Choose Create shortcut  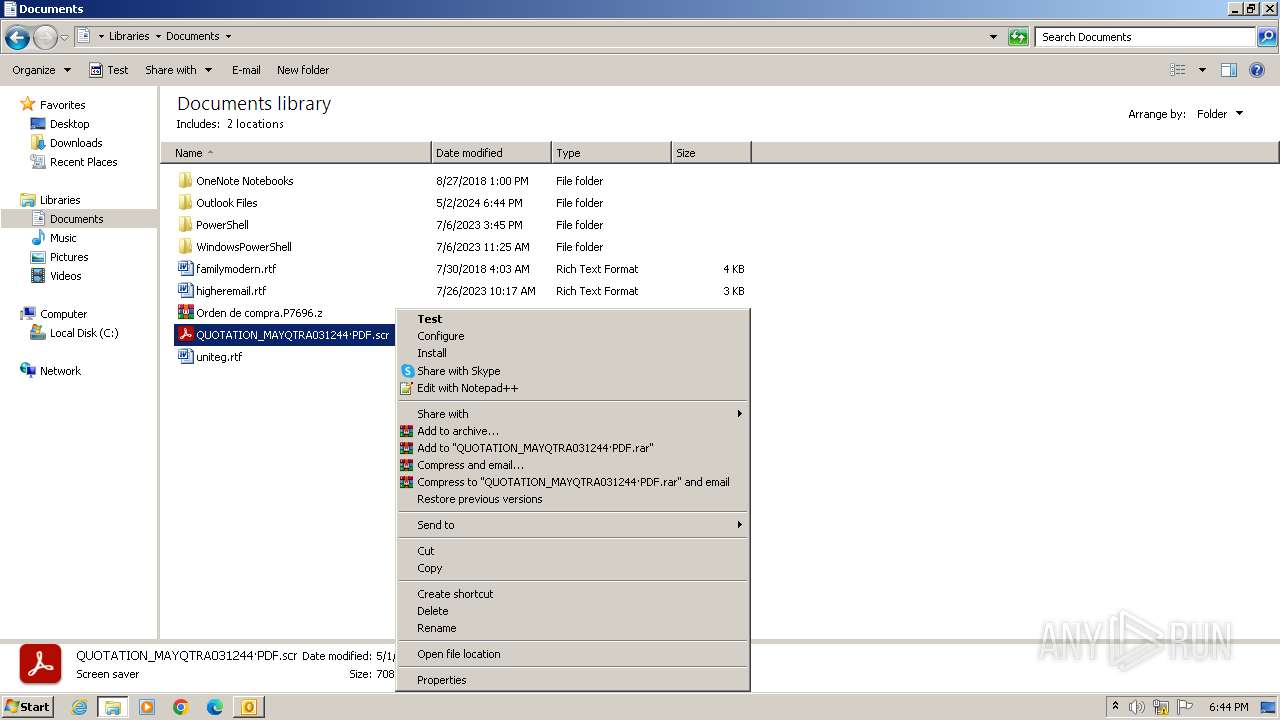pyautogui.click(x=573, y=594)
